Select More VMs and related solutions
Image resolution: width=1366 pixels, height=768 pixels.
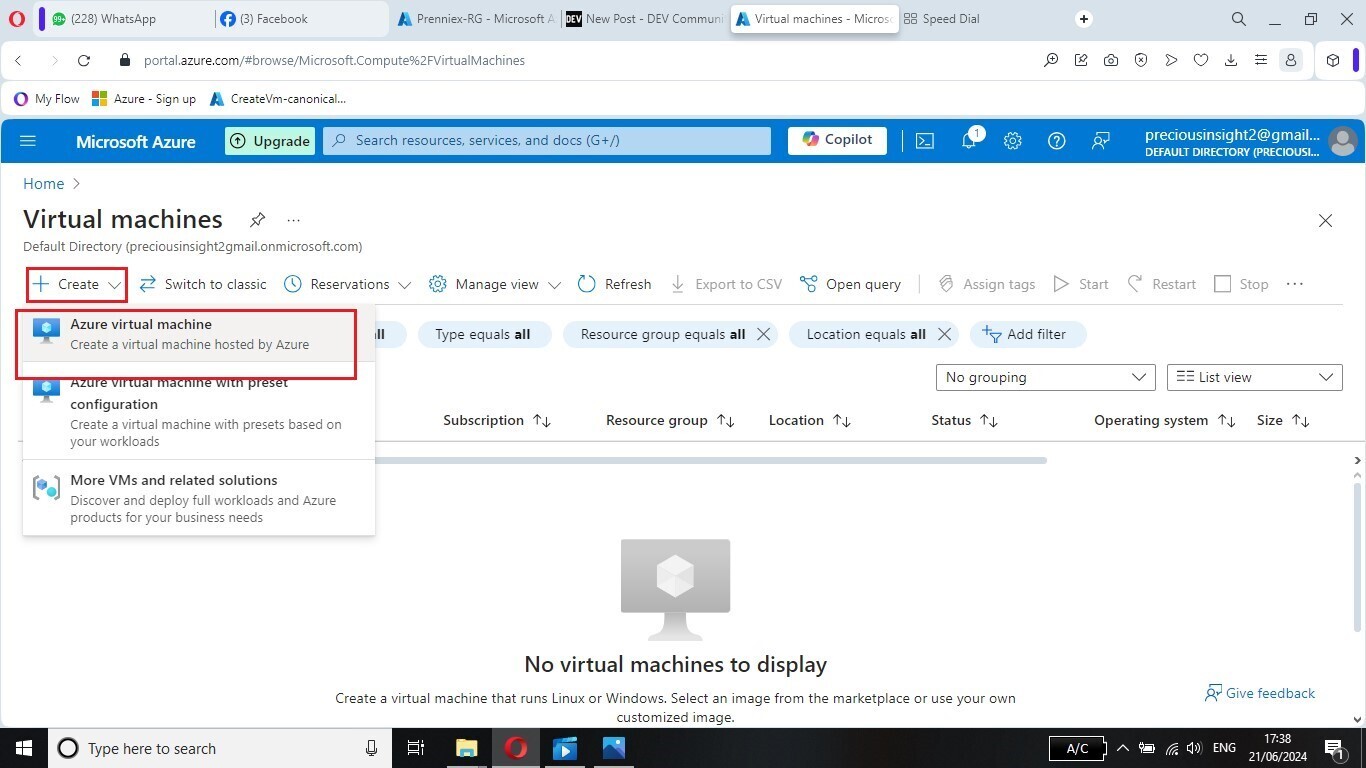pos(198,498)
